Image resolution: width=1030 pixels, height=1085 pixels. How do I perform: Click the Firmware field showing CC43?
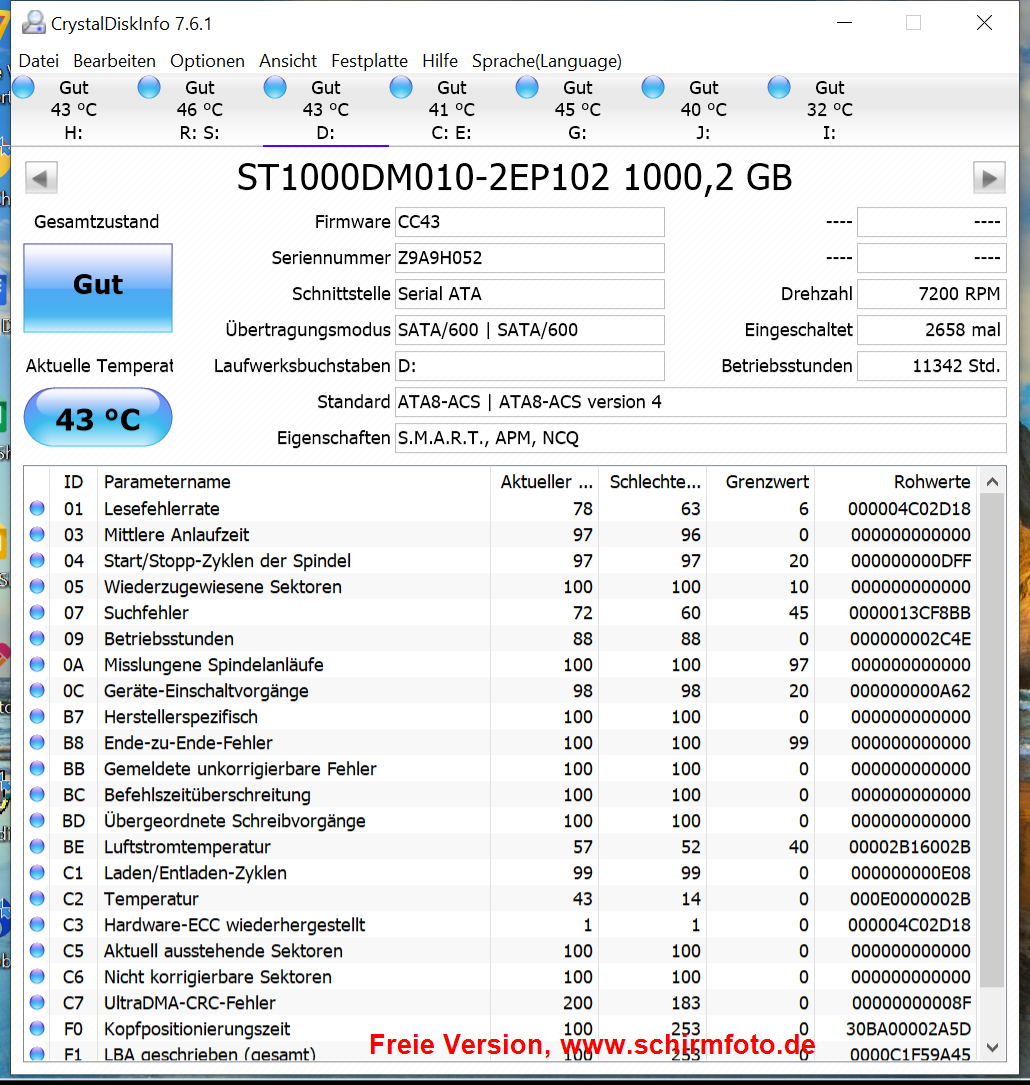coord(530,222)
